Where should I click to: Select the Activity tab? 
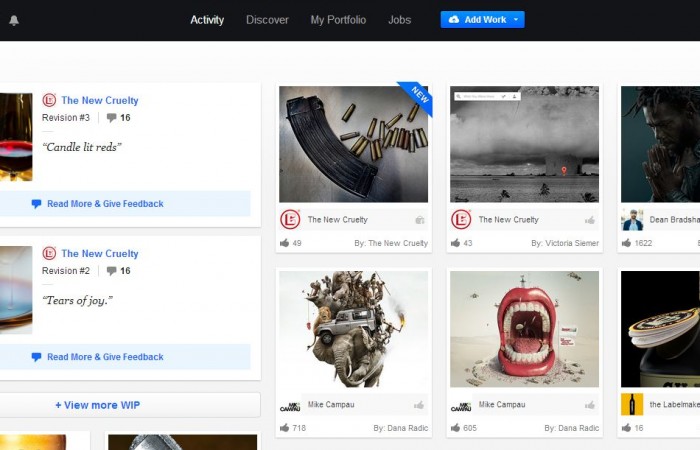pyautogui.click(x=207, y=20)
